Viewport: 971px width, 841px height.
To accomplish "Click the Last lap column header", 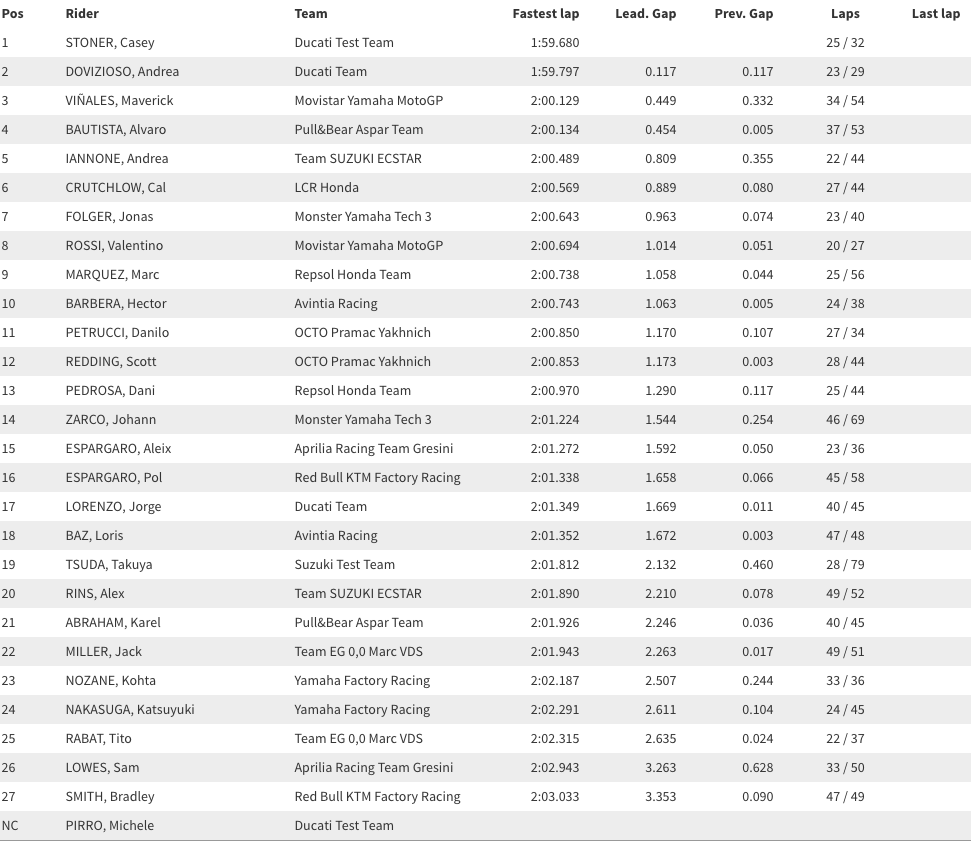I will click(x=935, y=14).
